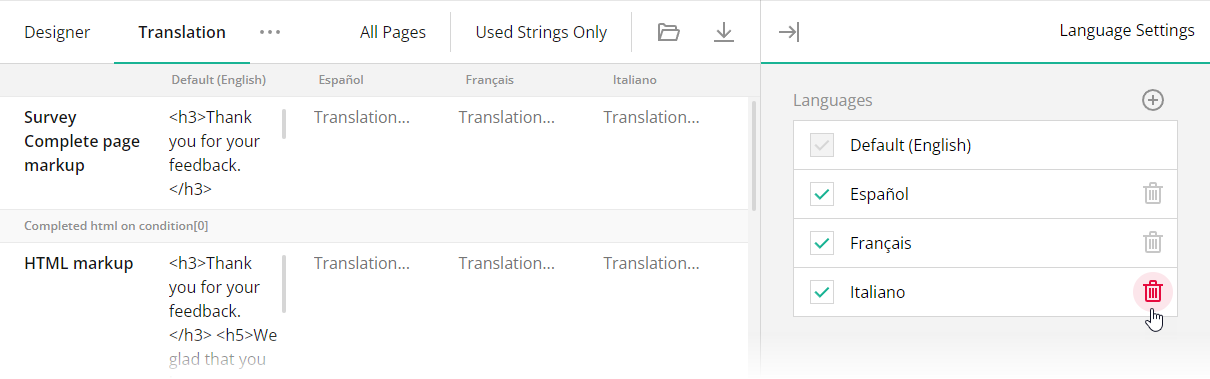Viewport: 1210px width, 379px height.
Task: Export translations with the download icon
Action: pos(724,32)
